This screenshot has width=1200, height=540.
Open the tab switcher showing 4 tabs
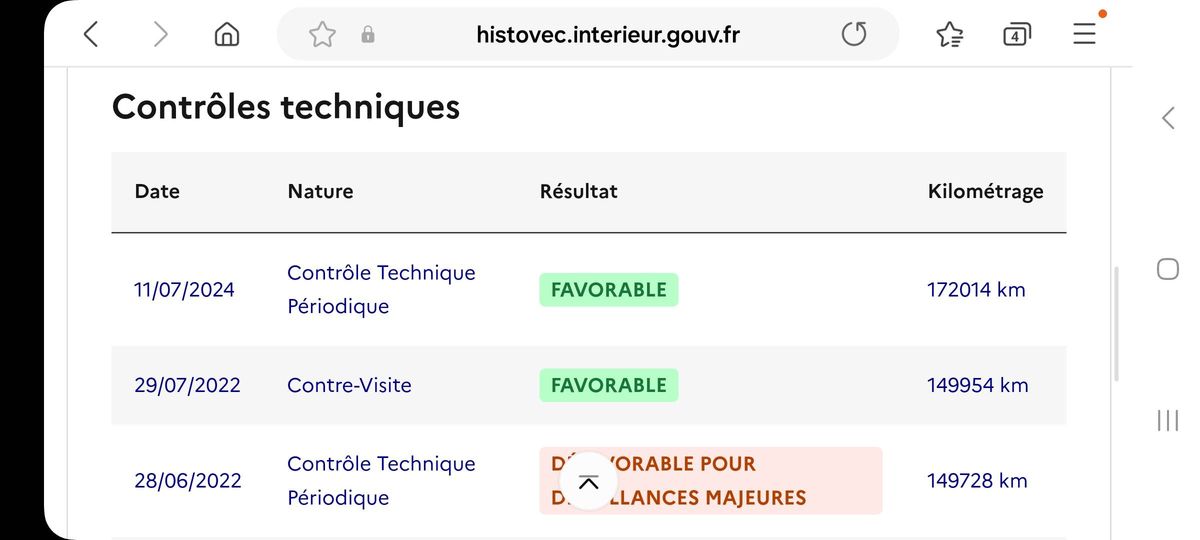click(1016, 35)
